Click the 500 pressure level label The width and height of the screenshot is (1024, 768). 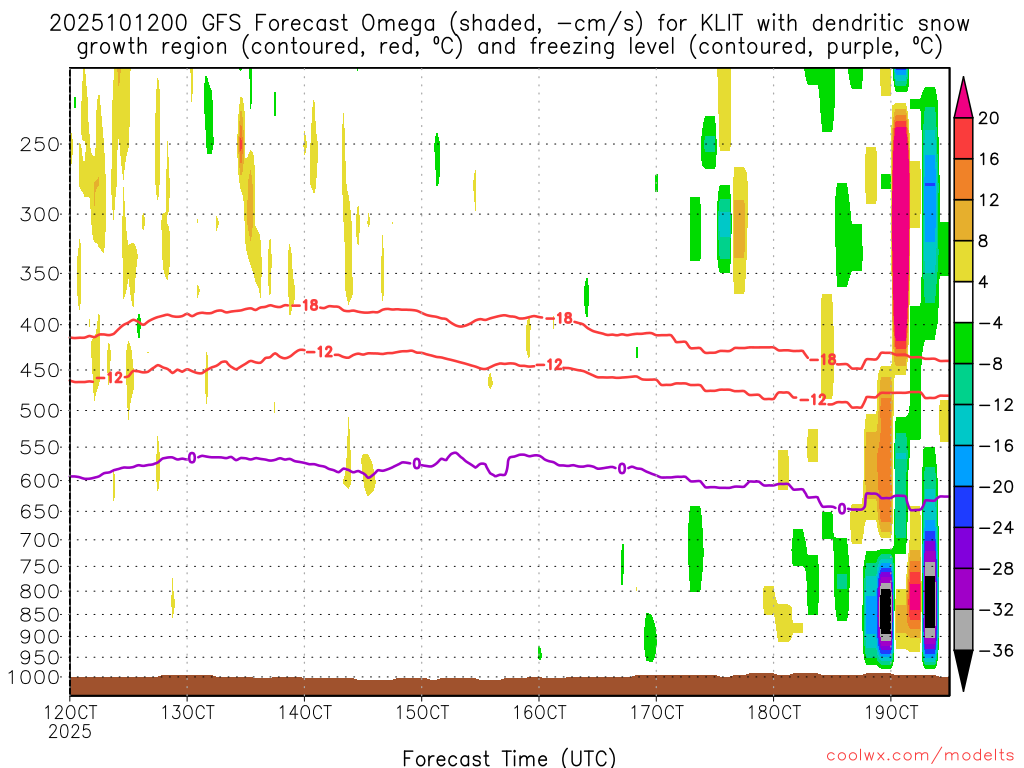[40, 411]
